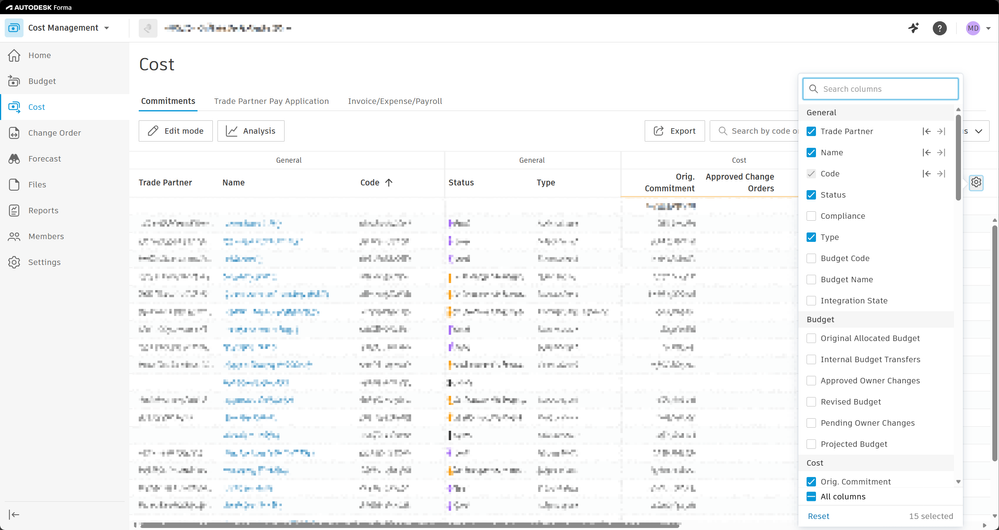This screenshot has height=530, width=999.
Task: Open the Autodesk assistant sparkle icon
Action: 914,28
